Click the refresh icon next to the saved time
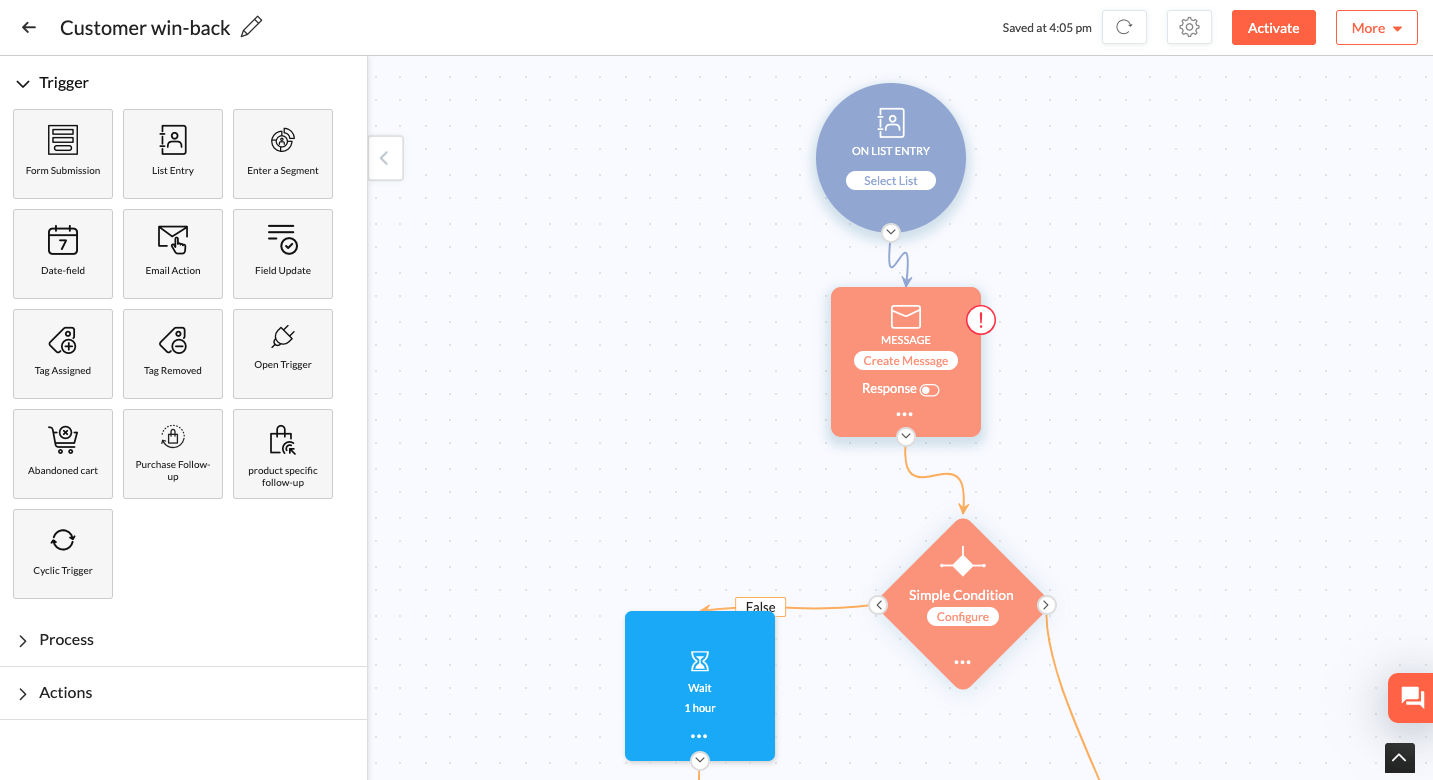 point(1124,27)
